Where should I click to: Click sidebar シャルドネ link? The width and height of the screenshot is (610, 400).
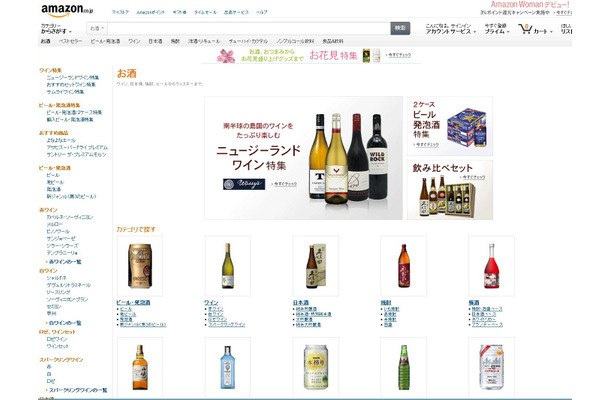tap(56, 278)
